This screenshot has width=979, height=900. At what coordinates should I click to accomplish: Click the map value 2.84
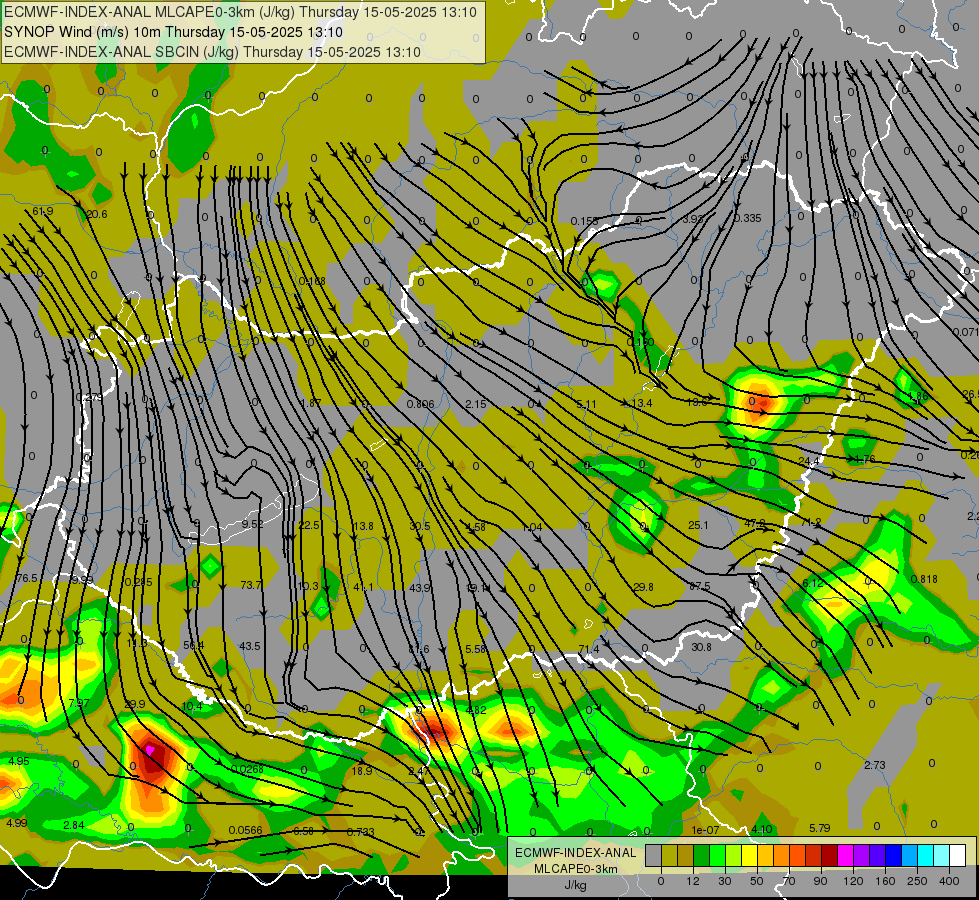click(74, 825)
